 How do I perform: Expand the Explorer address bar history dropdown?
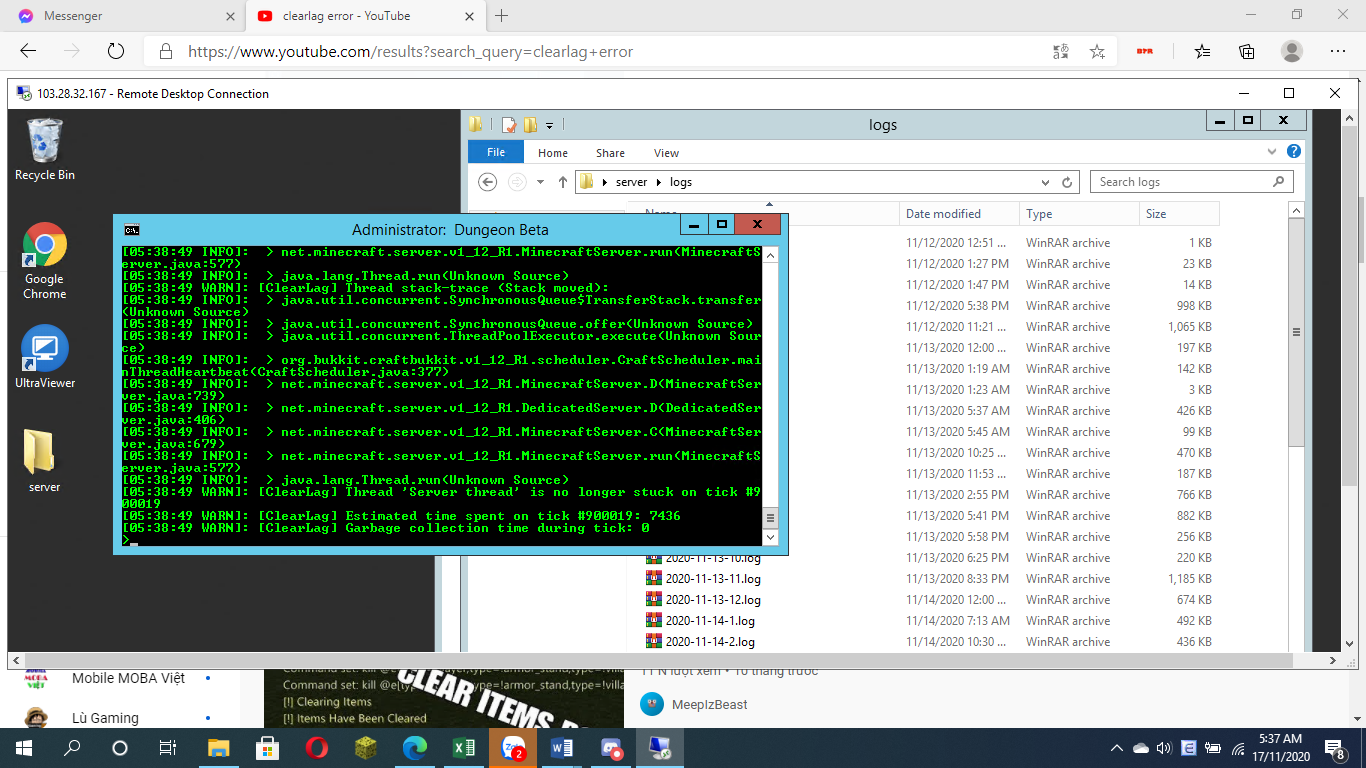1045,182
